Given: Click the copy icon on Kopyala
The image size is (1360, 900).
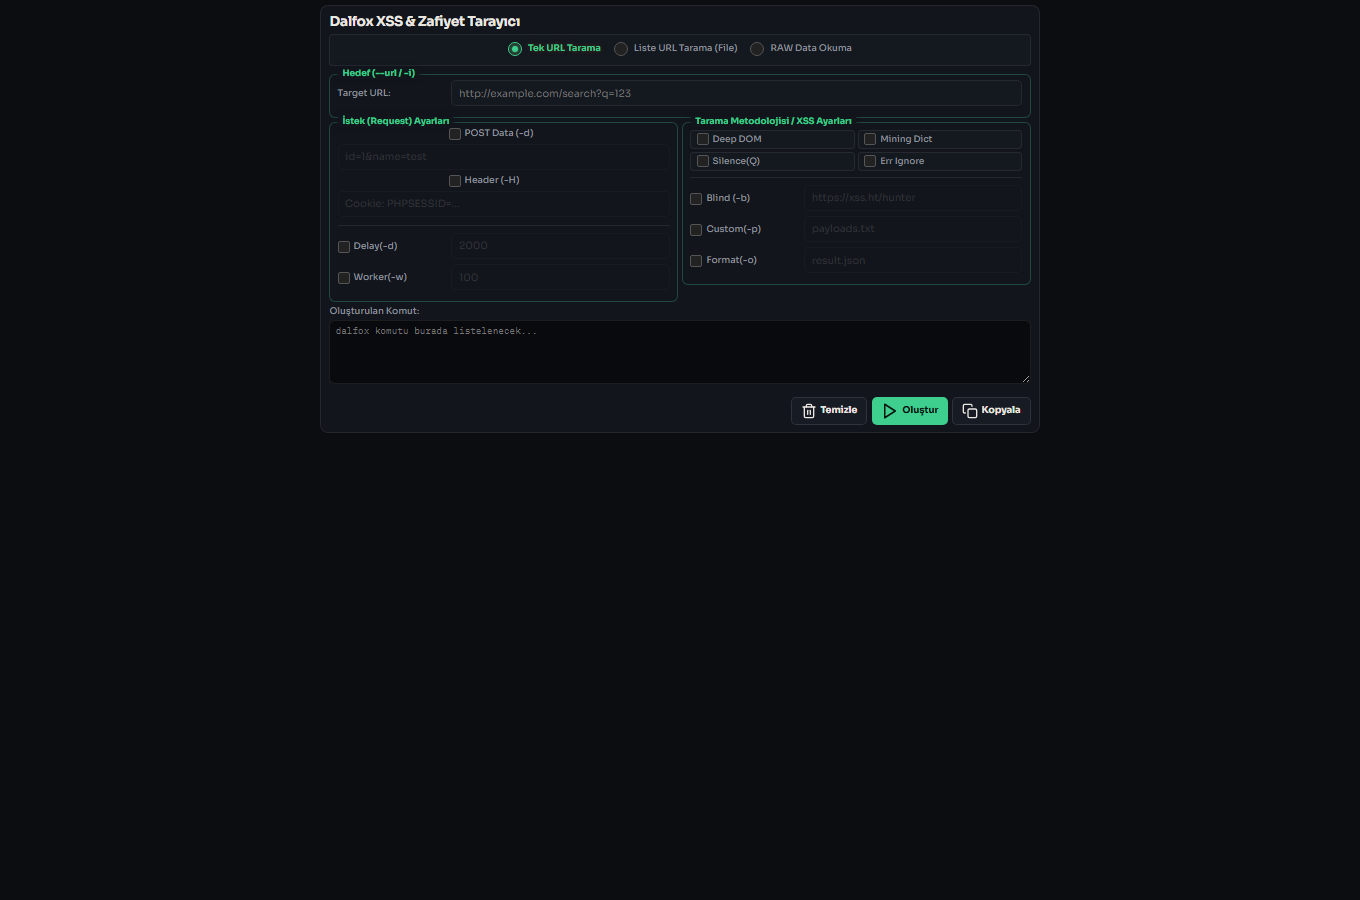Looking at the screenshot, I should (970, 411).
